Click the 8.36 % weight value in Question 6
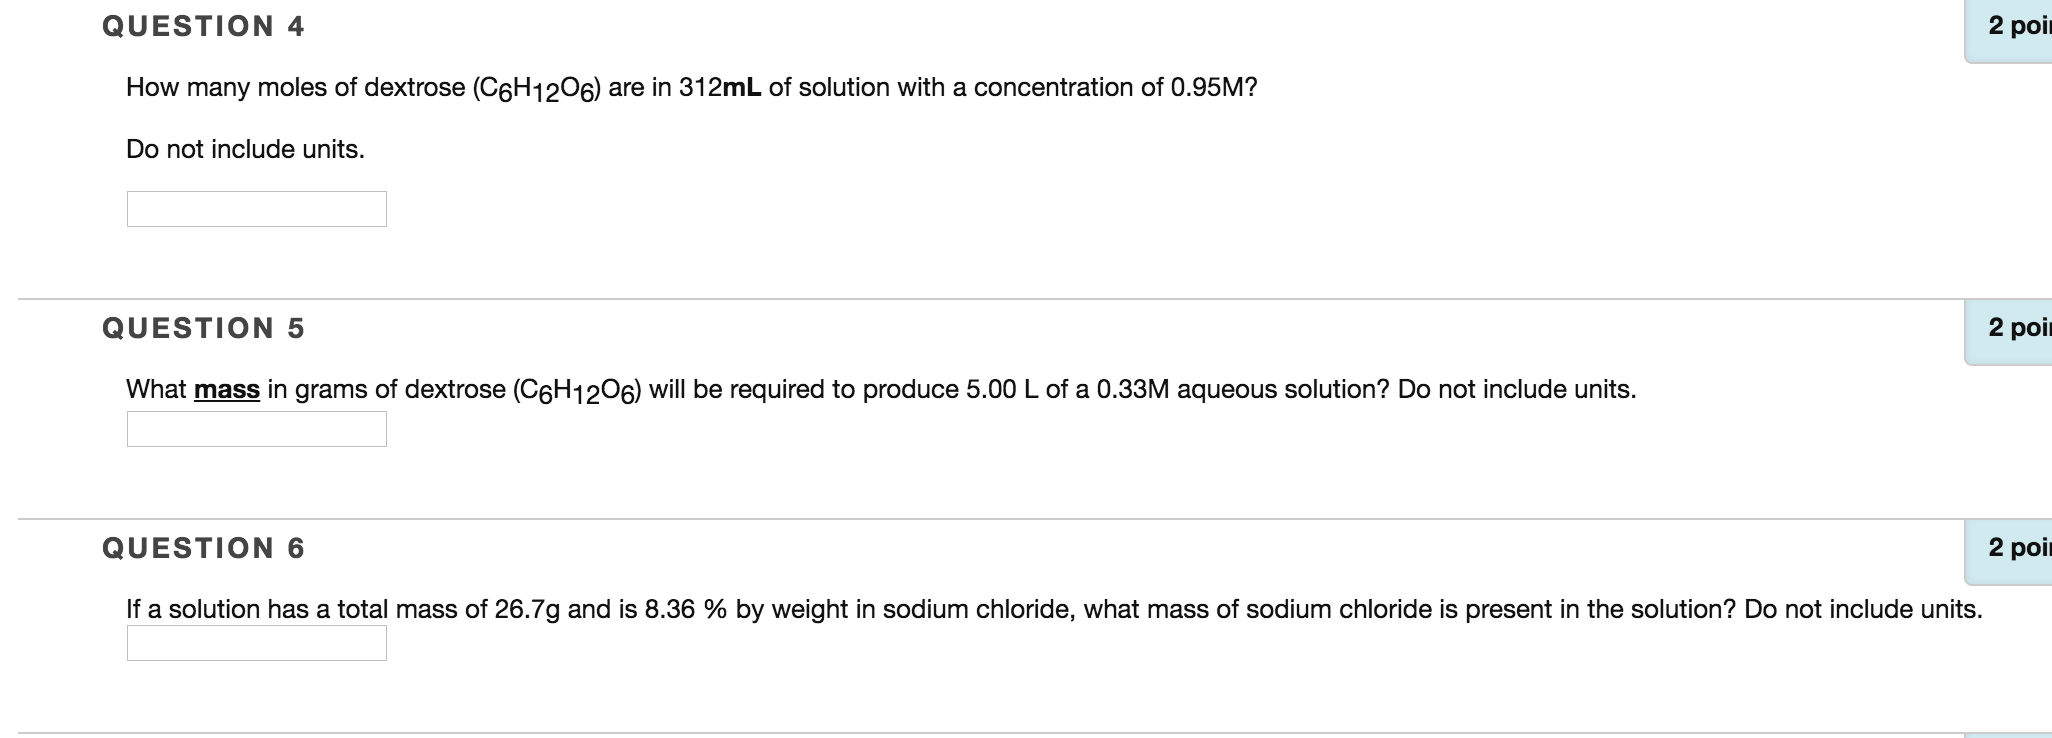 click(688, 607)
